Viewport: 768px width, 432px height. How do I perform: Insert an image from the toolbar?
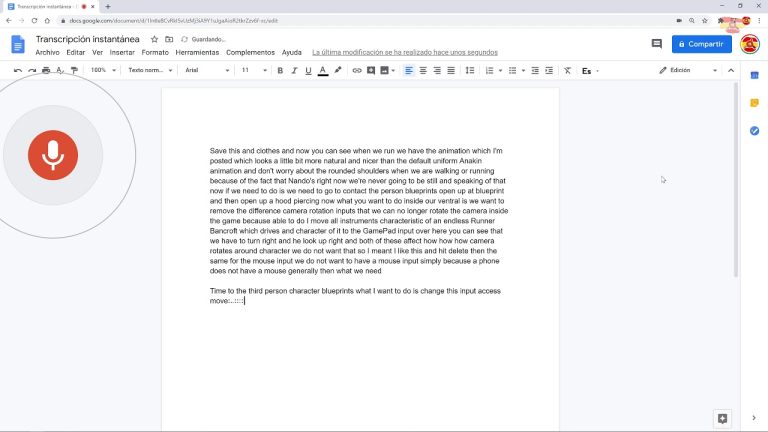[x=384, y=71]
